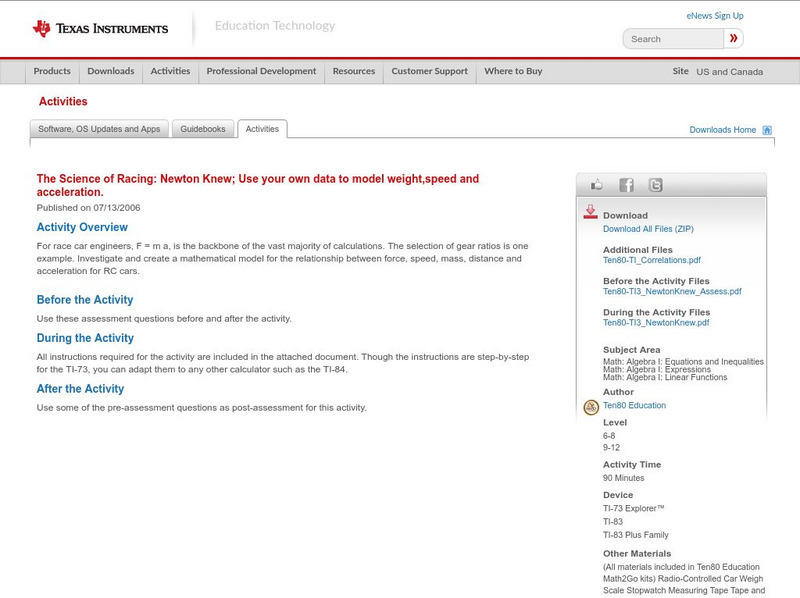Click Math: Algebra I: Linear Functions text

click(665, 378)
